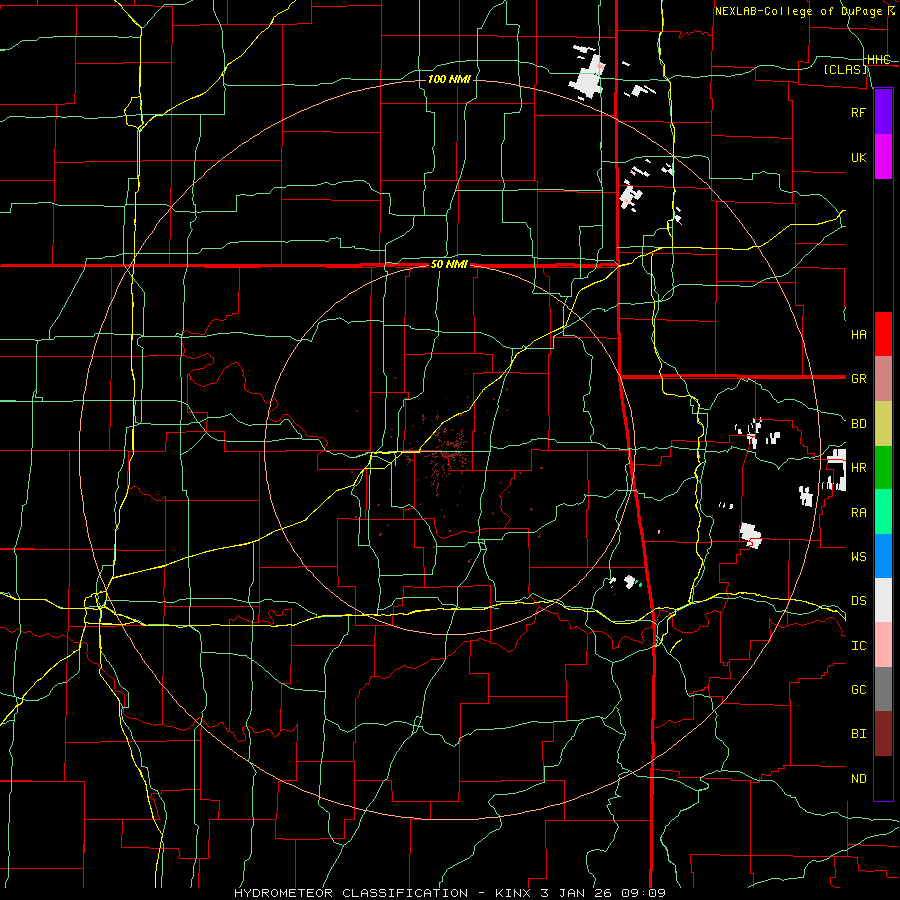This screenshot has height=900, width=900.
Task: Click the [CLAS] units label
Action: coord(845,70)
